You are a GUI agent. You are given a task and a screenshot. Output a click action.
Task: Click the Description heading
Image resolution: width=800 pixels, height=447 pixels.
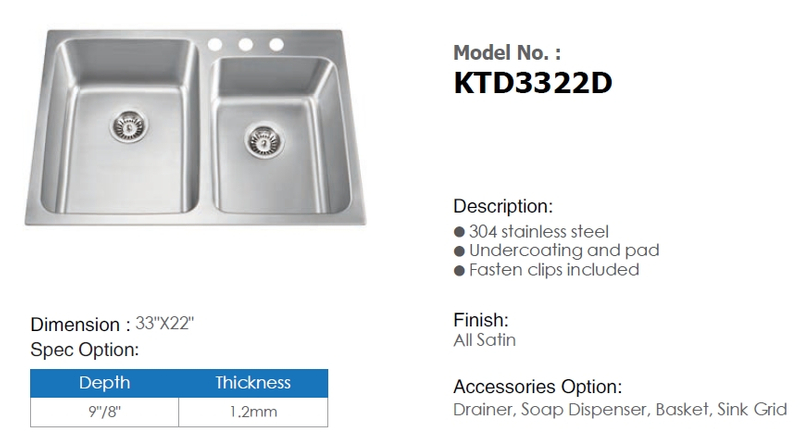(503, 206)
